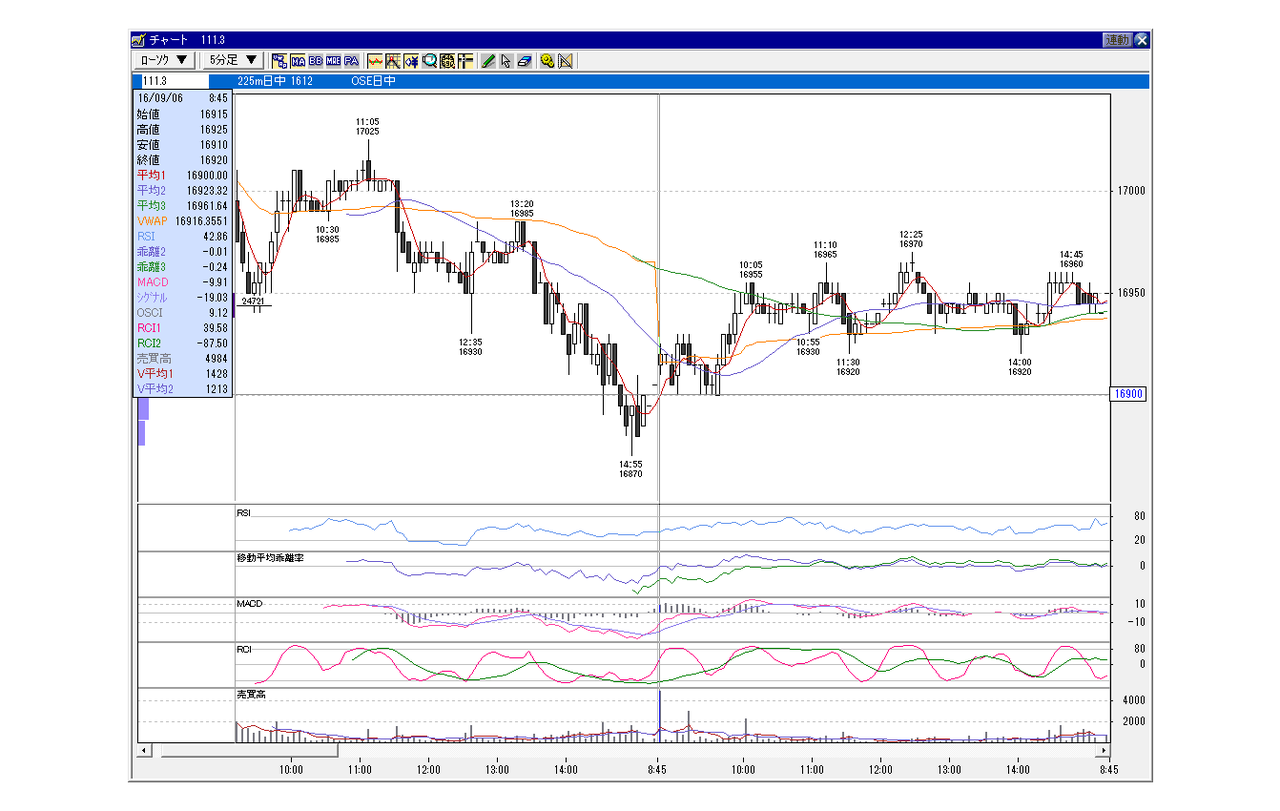Viewport: 1280px width, 811px height.
Task: Open the 5分足 timeframe dropdown
Action: pyautogui.click(x=233, y=61)
